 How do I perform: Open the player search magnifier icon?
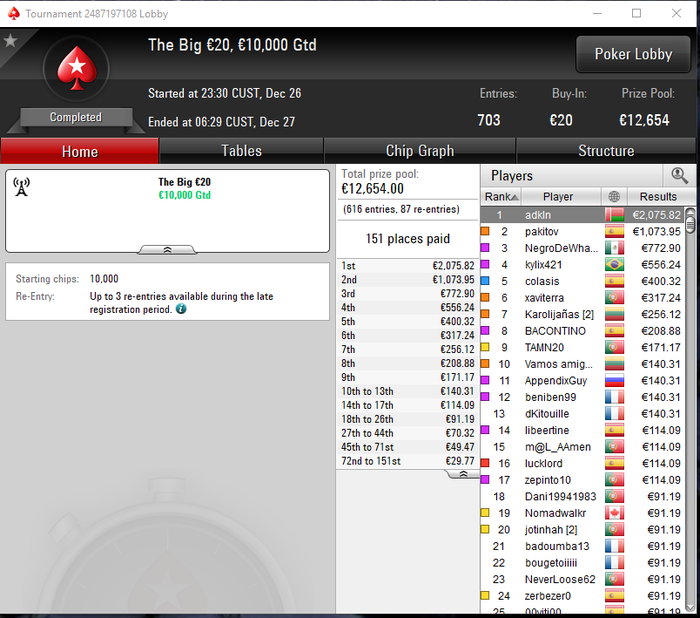679,175
